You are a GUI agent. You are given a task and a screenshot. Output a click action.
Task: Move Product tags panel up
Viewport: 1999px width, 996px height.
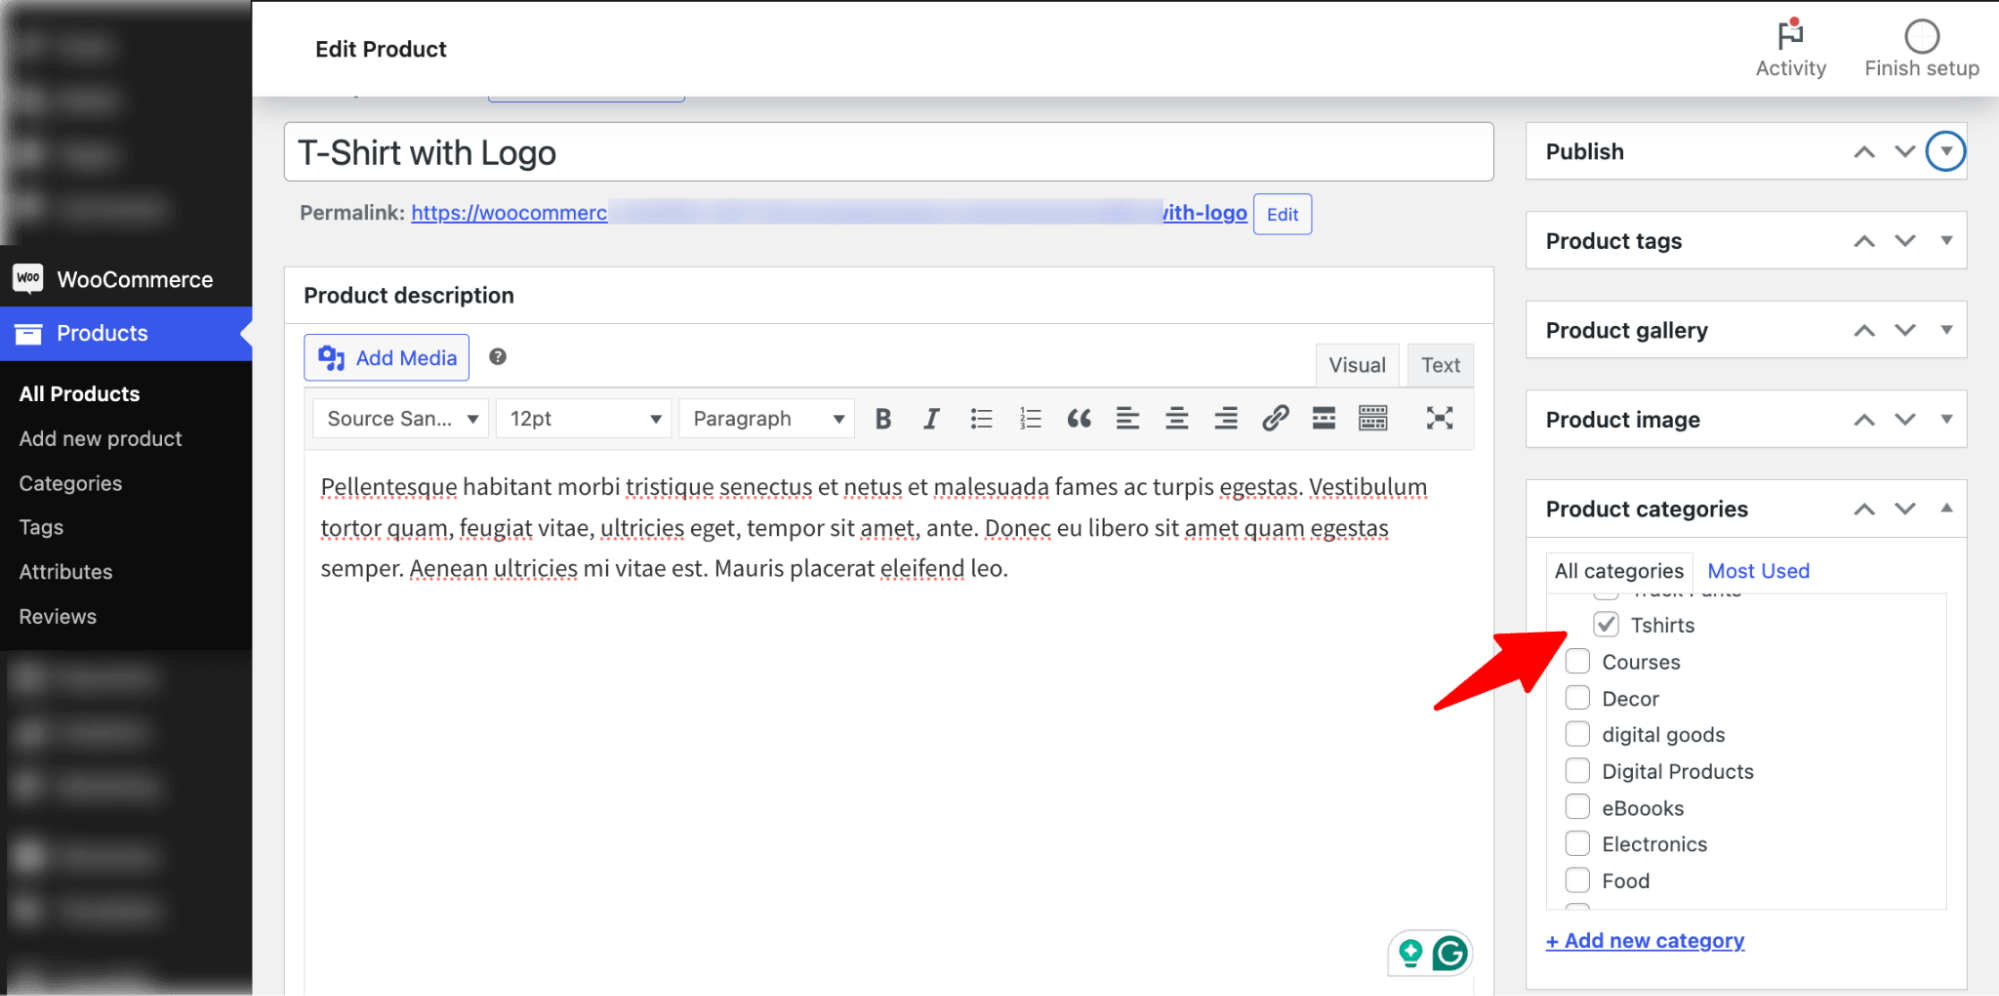pyautogui.click(x=1864, y=241)
